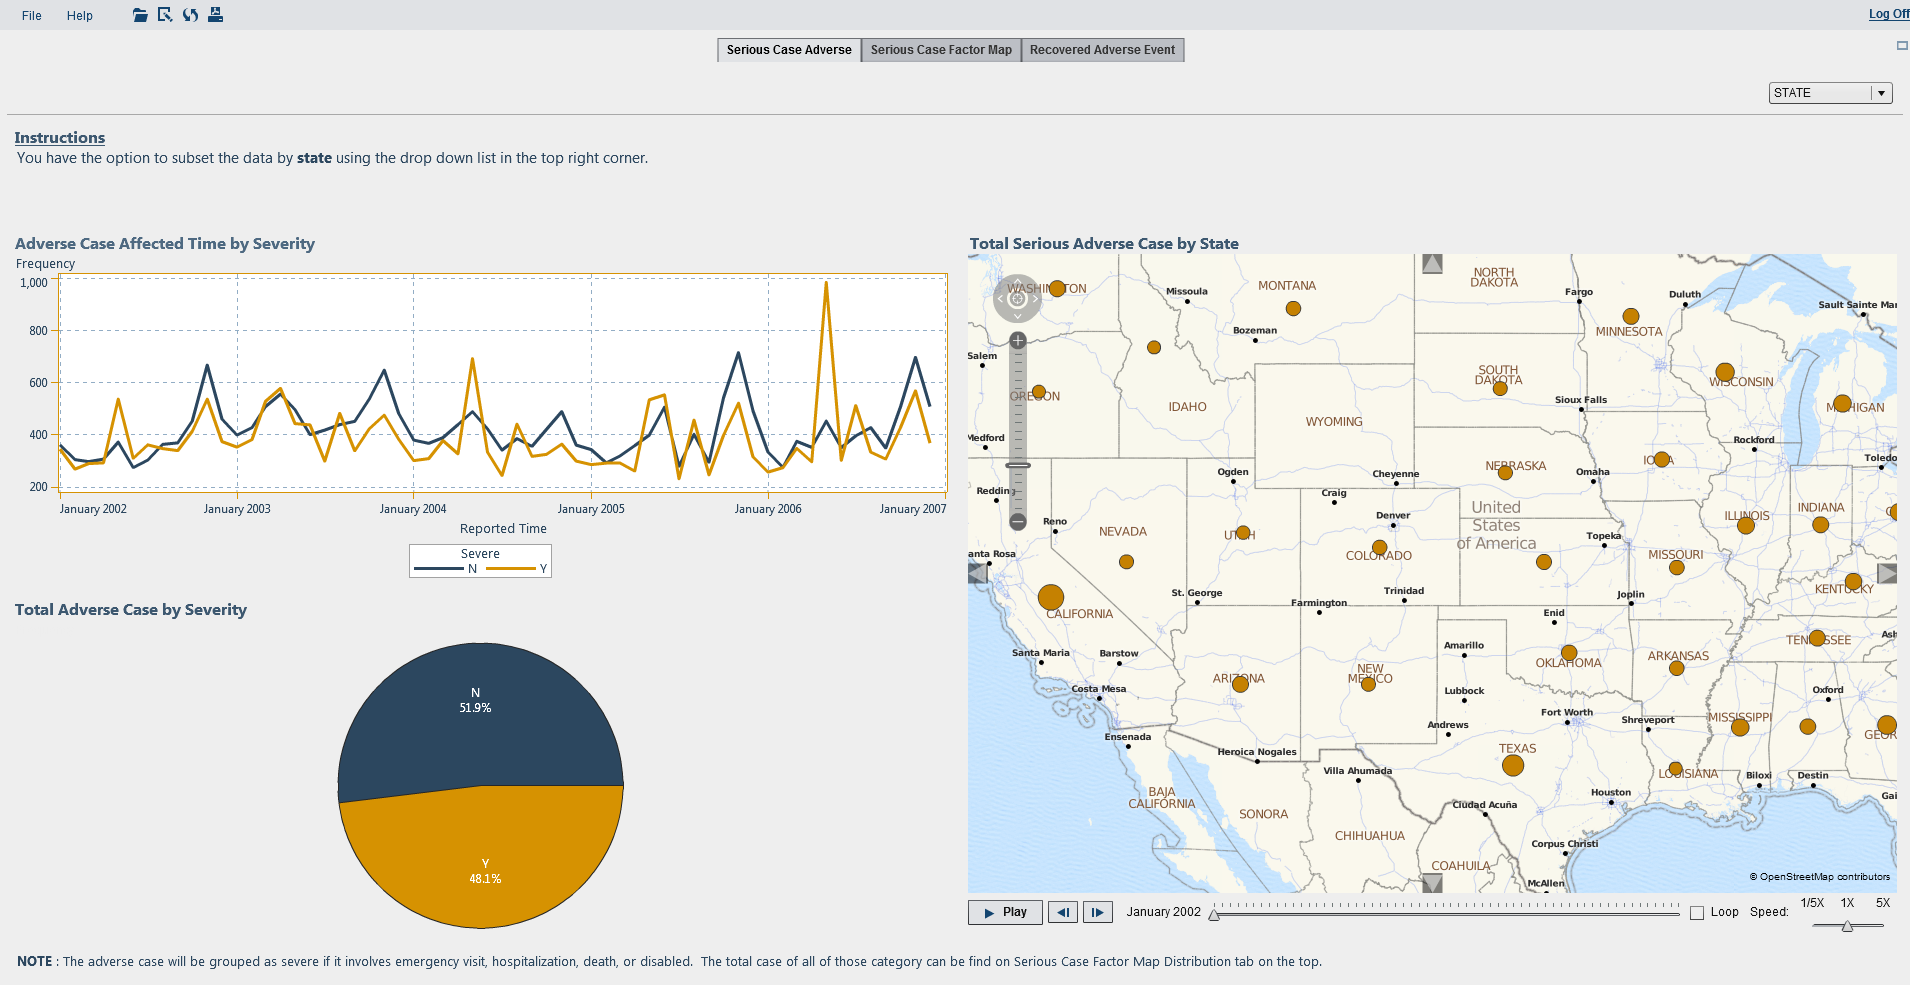Pan the map down with compass arrow

coord(1017,316)
